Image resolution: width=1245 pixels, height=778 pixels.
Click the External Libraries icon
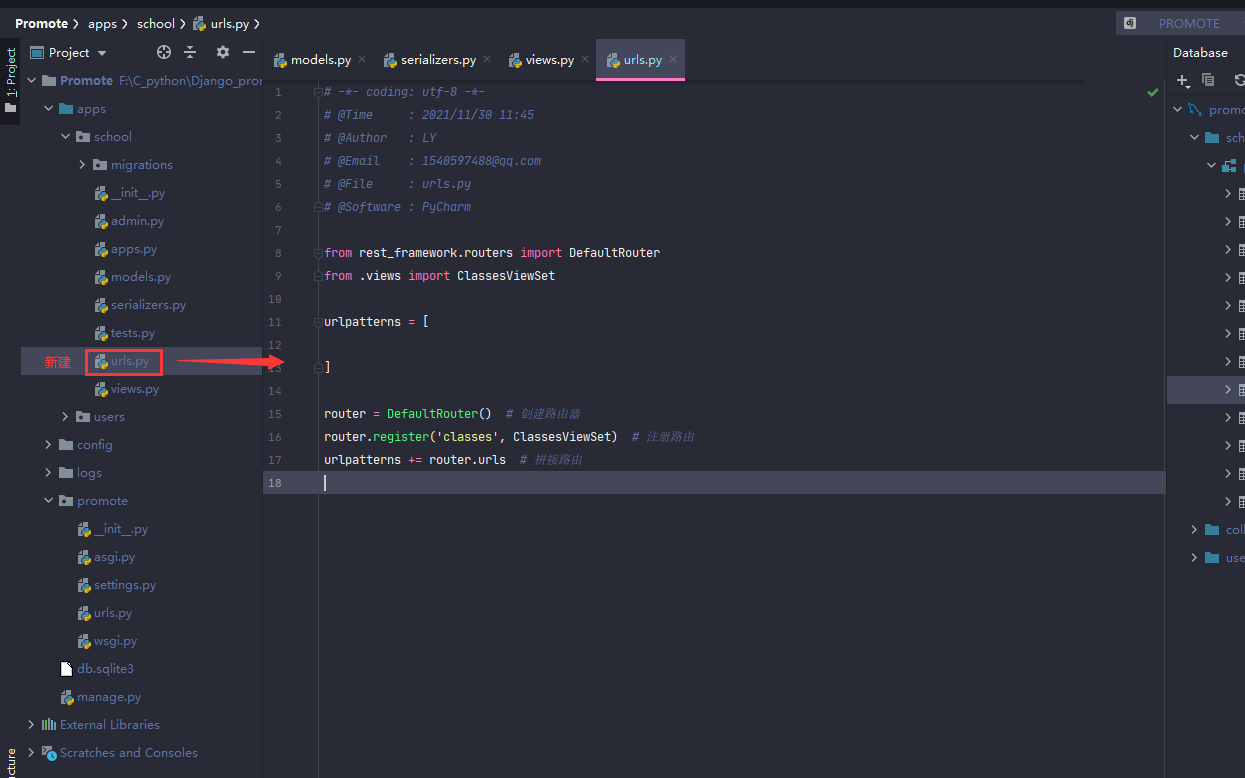pos(48,725)
